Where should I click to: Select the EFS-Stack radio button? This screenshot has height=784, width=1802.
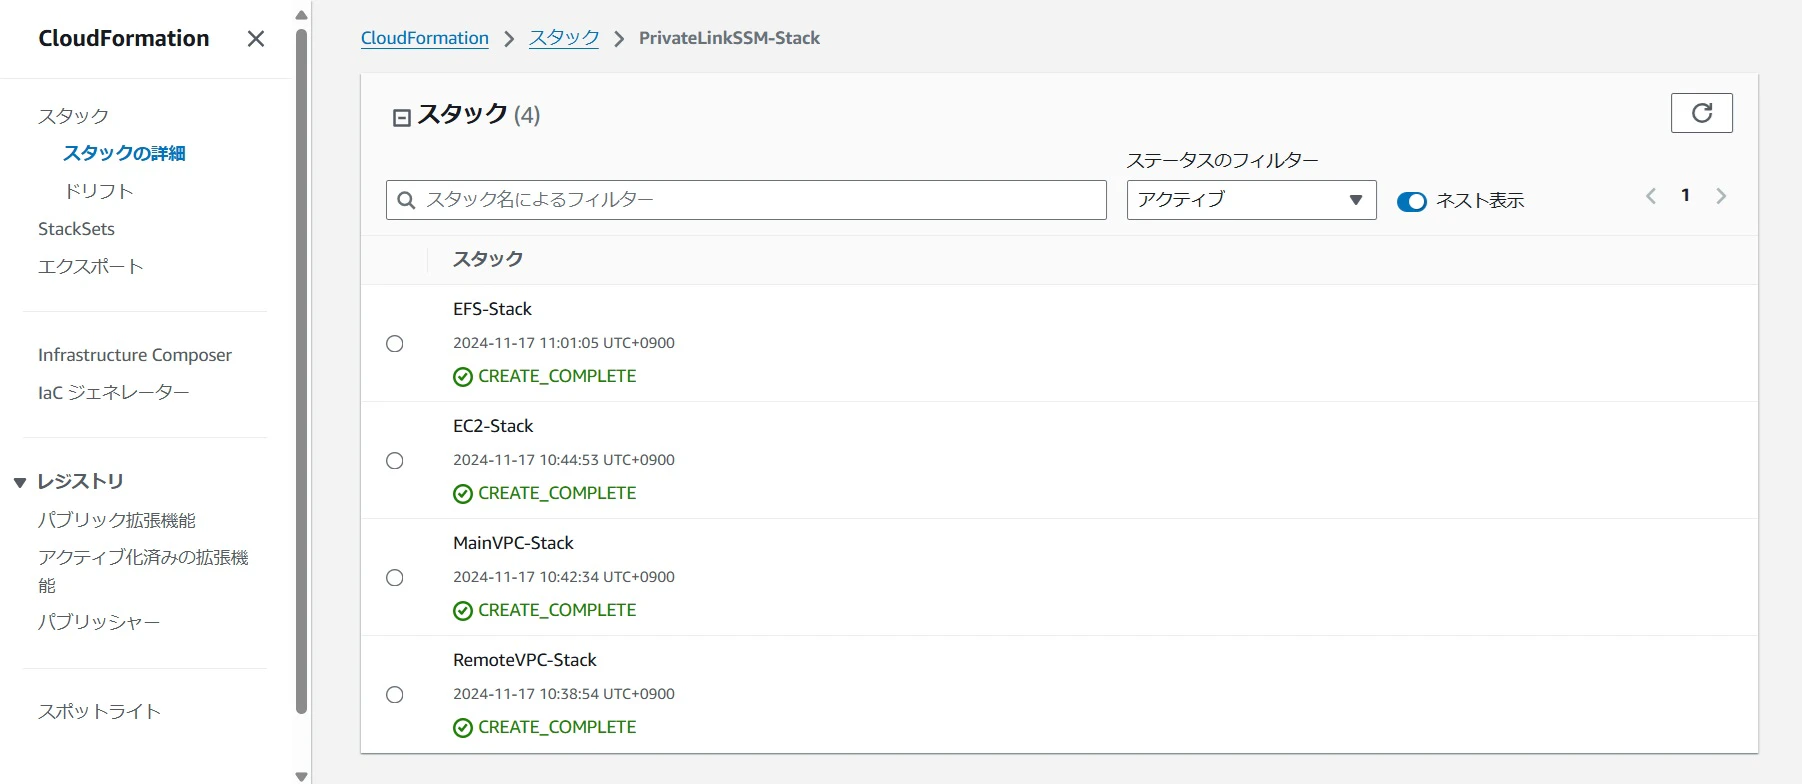(x=395, y=344)
